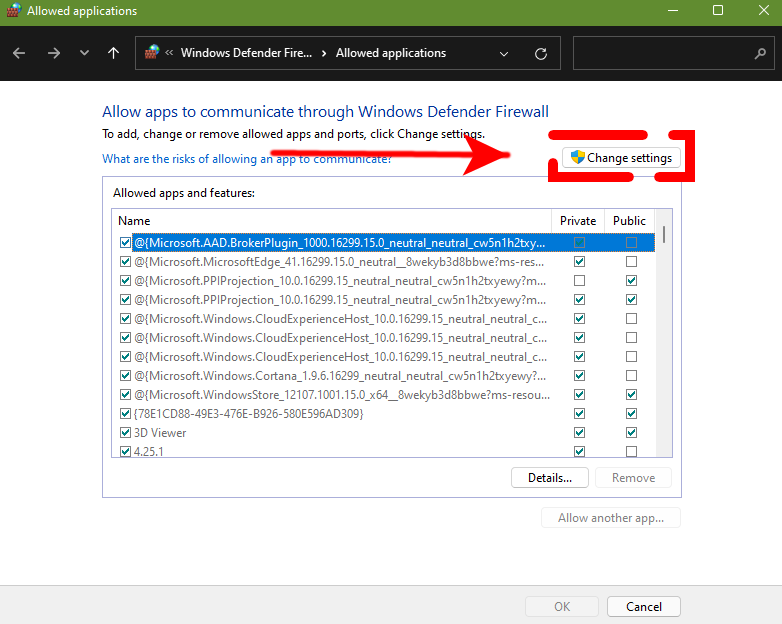Toggle Public checkbox for MicrosoftEdge

(631, 261)
